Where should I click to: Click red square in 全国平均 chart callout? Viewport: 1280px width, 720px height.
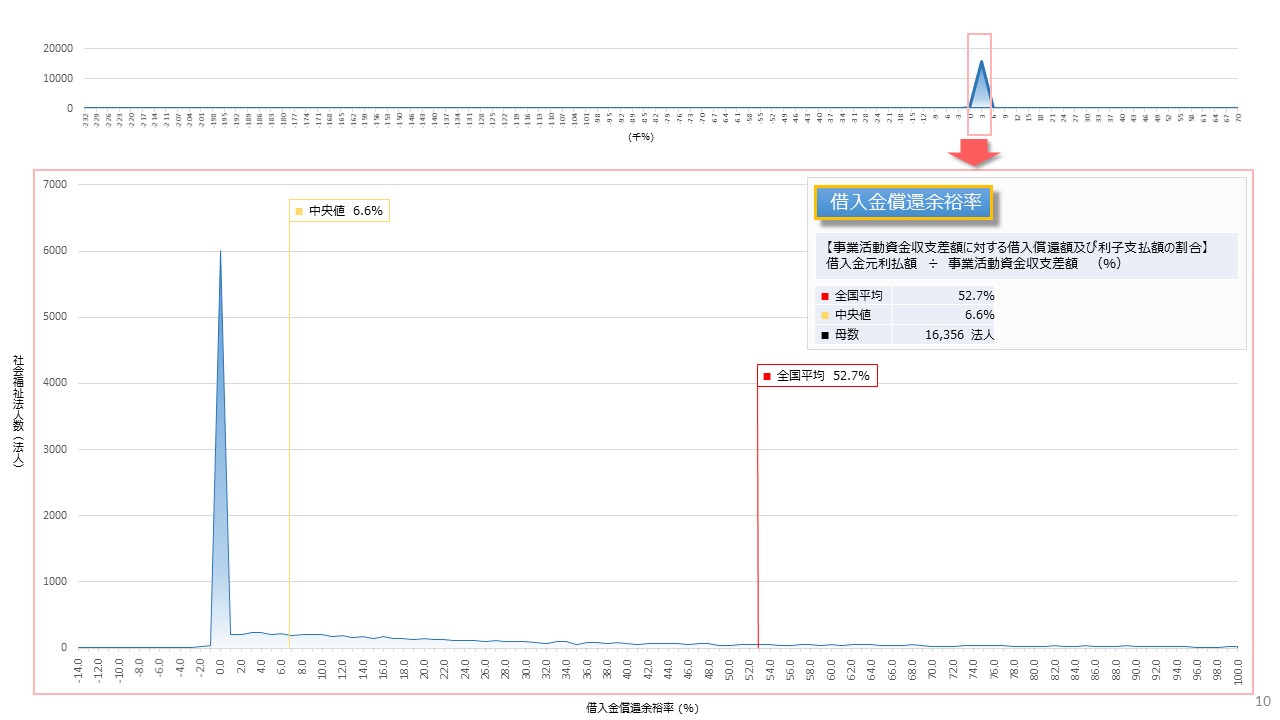tap(766, 376)
